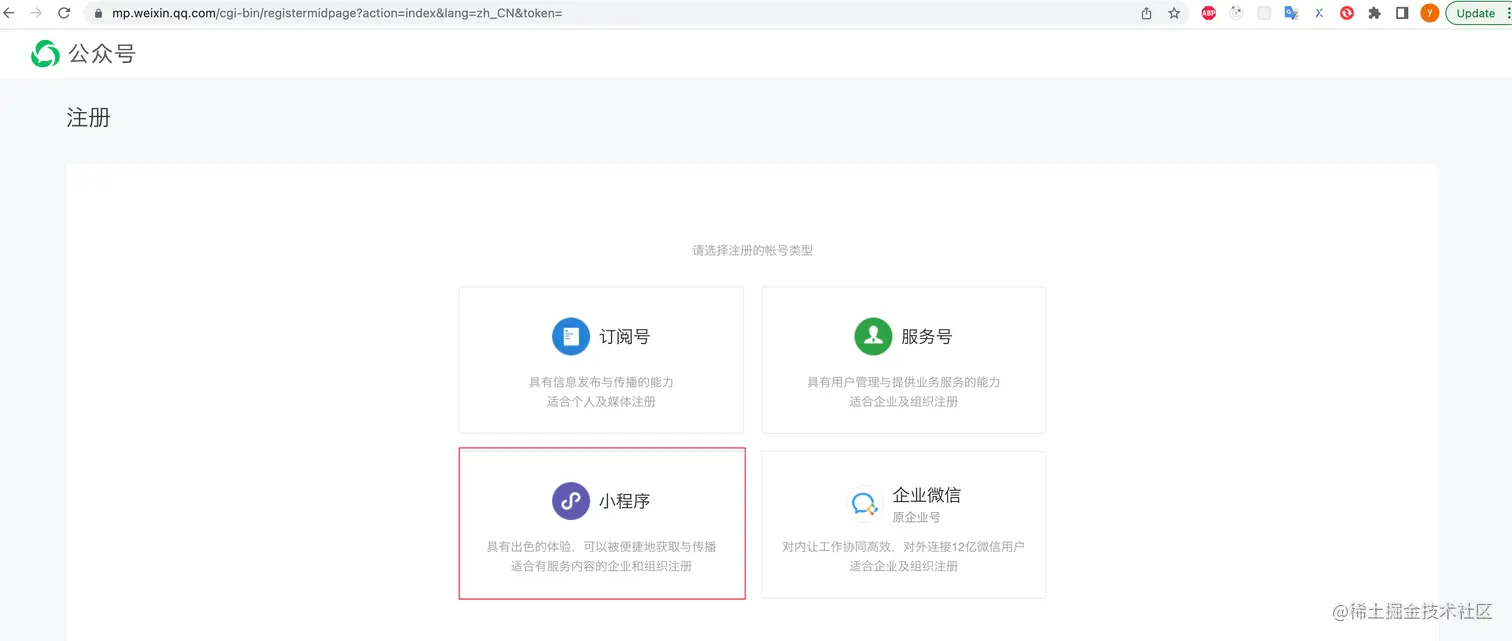Click the 注册 page heading
1512x641 pixels.
click(88, 118)
